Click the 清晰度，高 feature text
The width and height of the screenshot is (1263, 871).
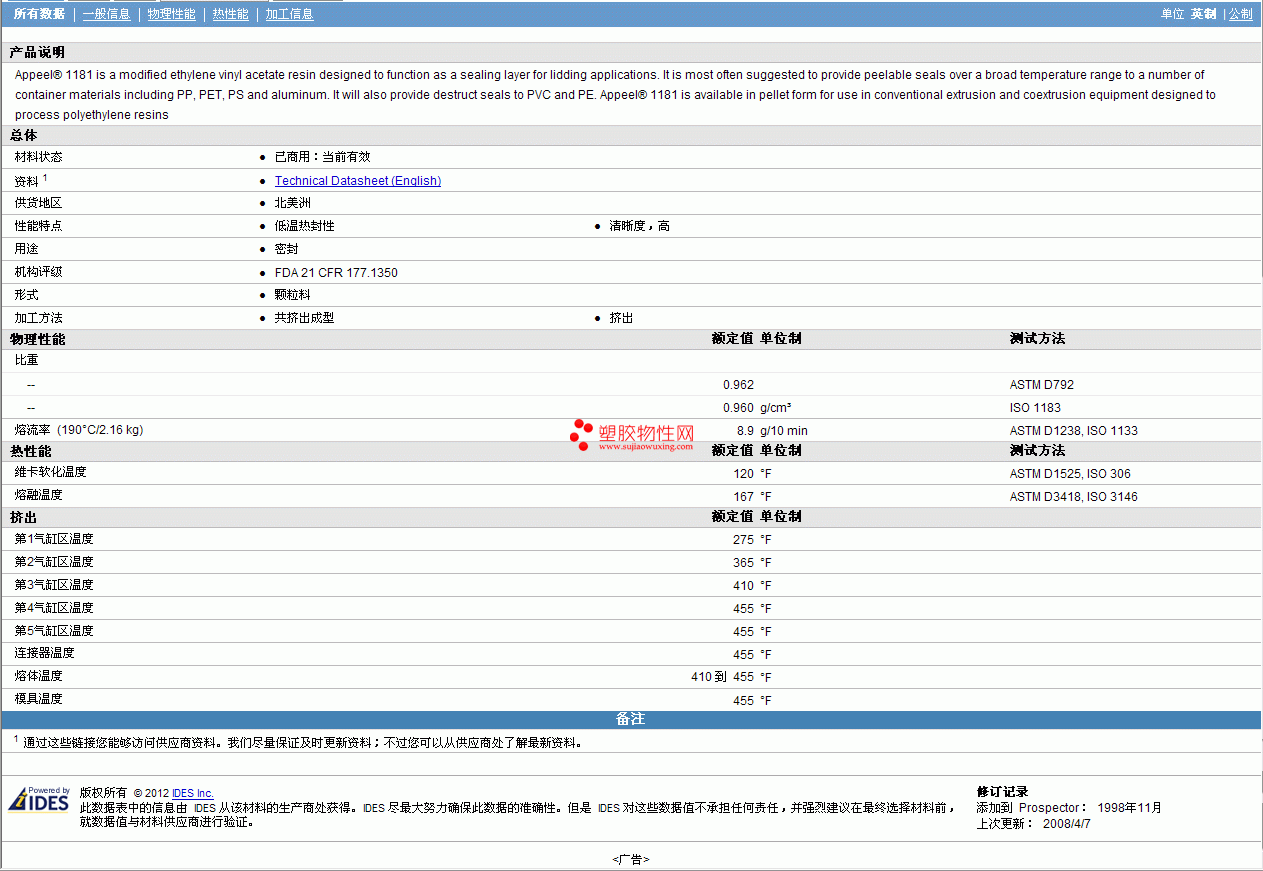pyautogui.click(x=640, y=226)
